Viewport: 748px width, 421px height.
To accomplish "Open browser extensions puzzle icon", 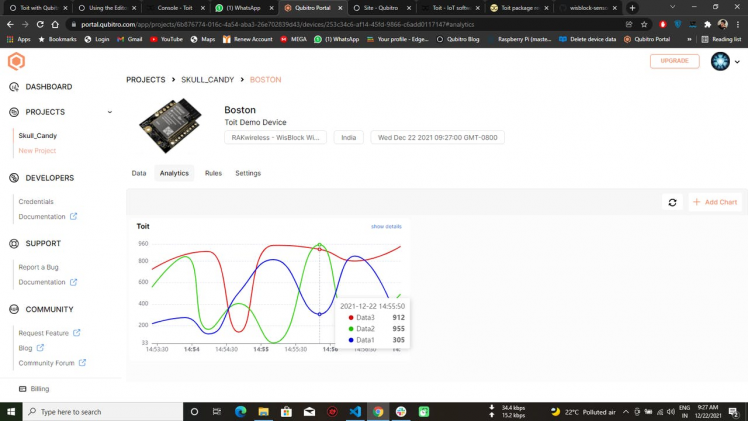I will click(707, 24).
